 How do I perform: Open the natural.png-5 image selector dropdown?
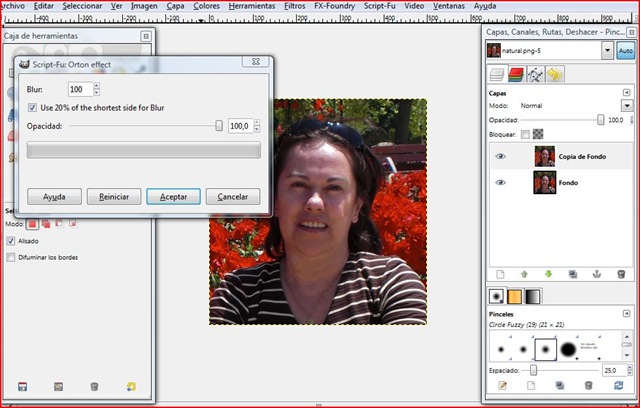[607, 51]
